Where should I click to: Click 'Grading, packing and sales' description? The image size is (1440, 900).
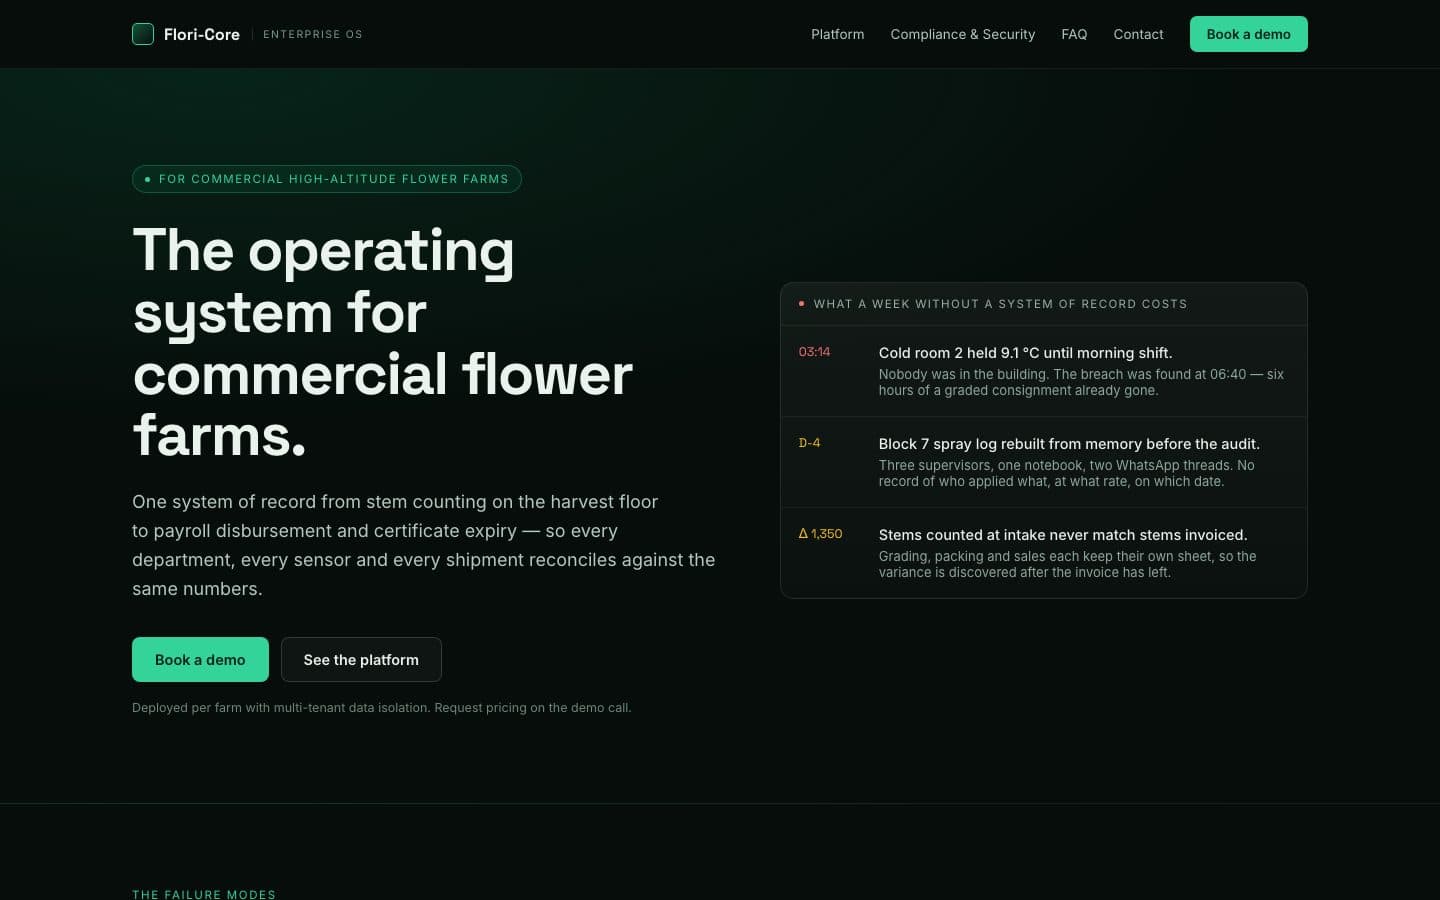1067,564
